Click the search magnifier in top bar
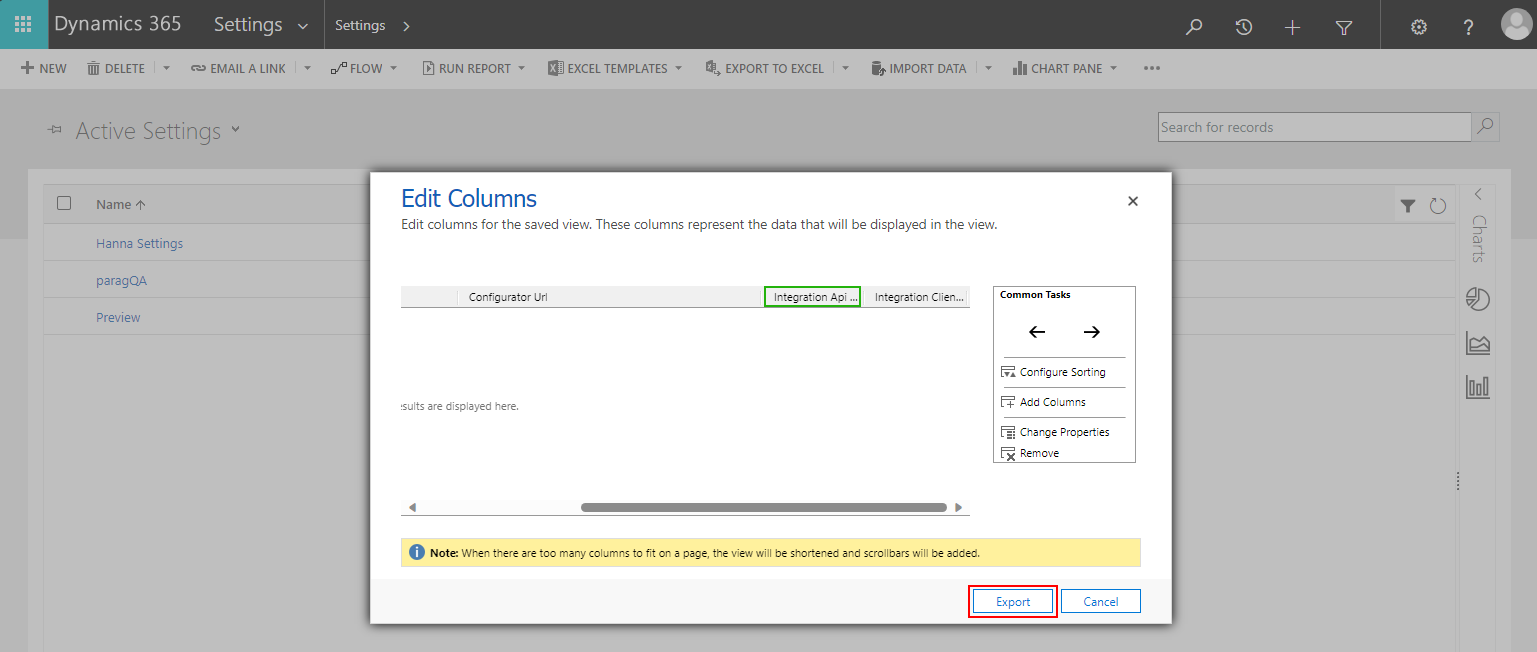The width and height of the screenshot is (1537, 652). [1193, 27]
